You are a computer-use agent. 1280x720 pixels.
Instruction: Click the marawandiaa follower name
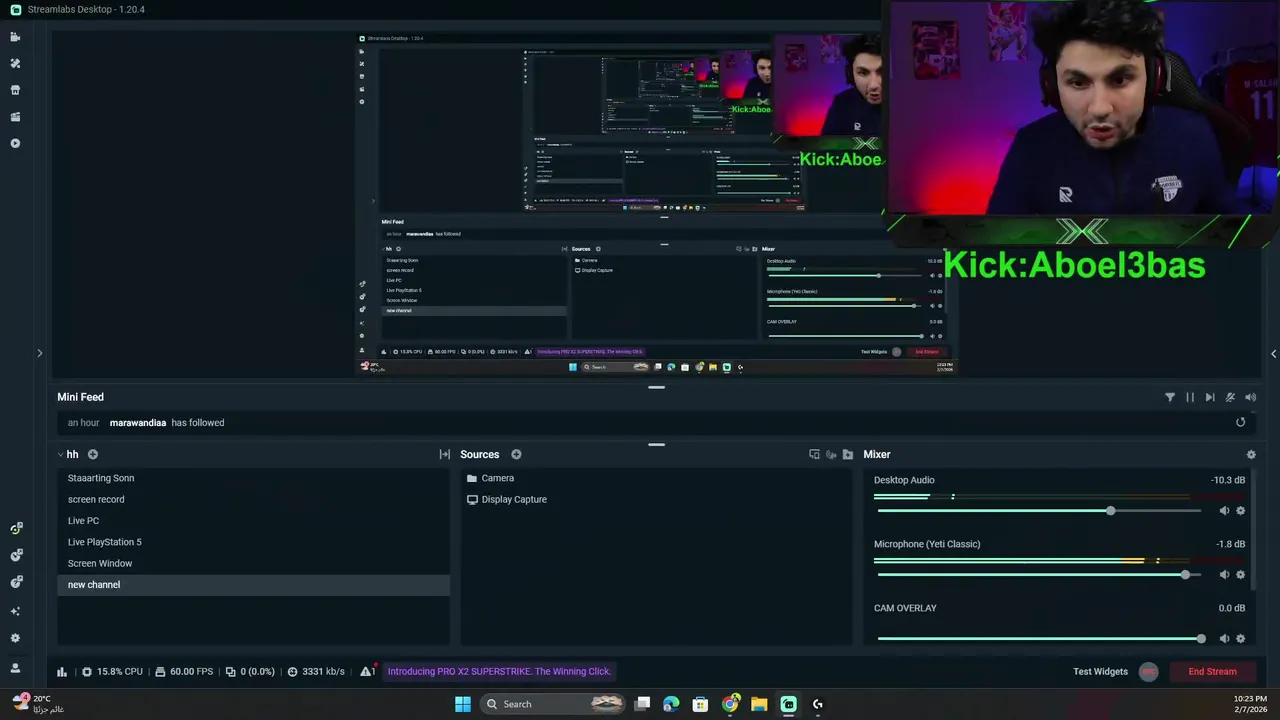coord(138,423)
